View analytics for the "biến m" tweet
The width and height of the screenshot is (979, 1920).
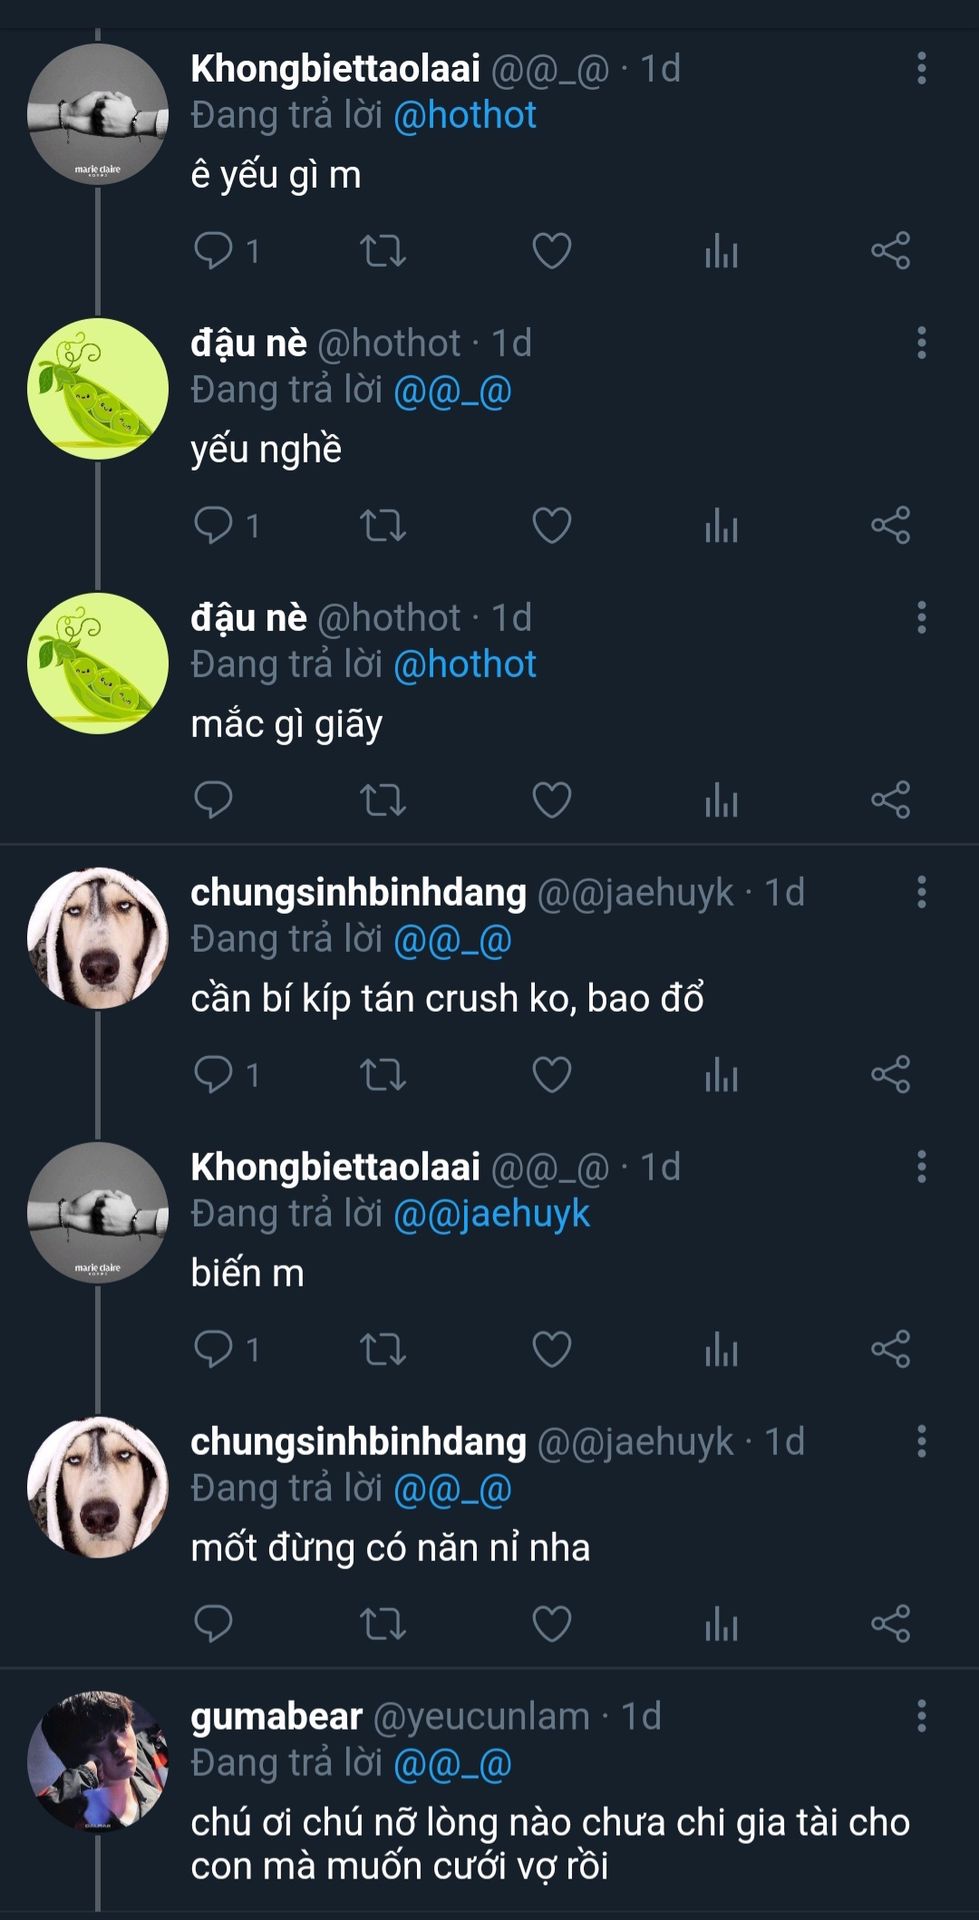(x=721, y=1349)
